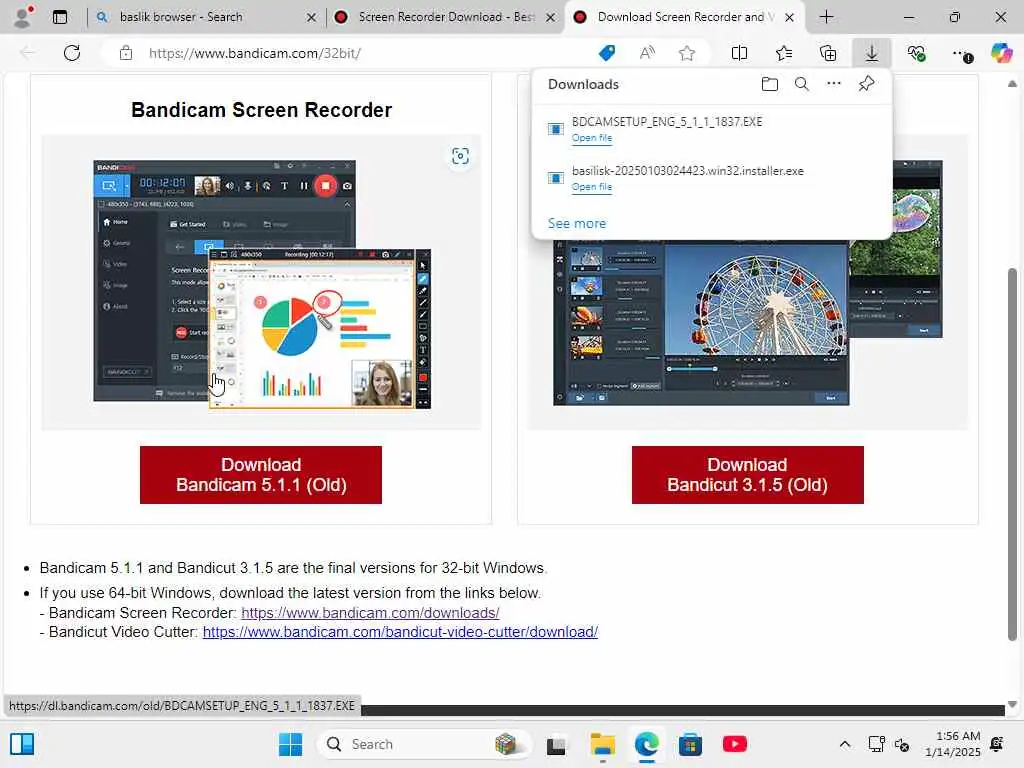Viewport: 1024px width, 768px height.
Task: Click Download Bandicut 3.1.5 (Old) button
Action: (747, 475)
